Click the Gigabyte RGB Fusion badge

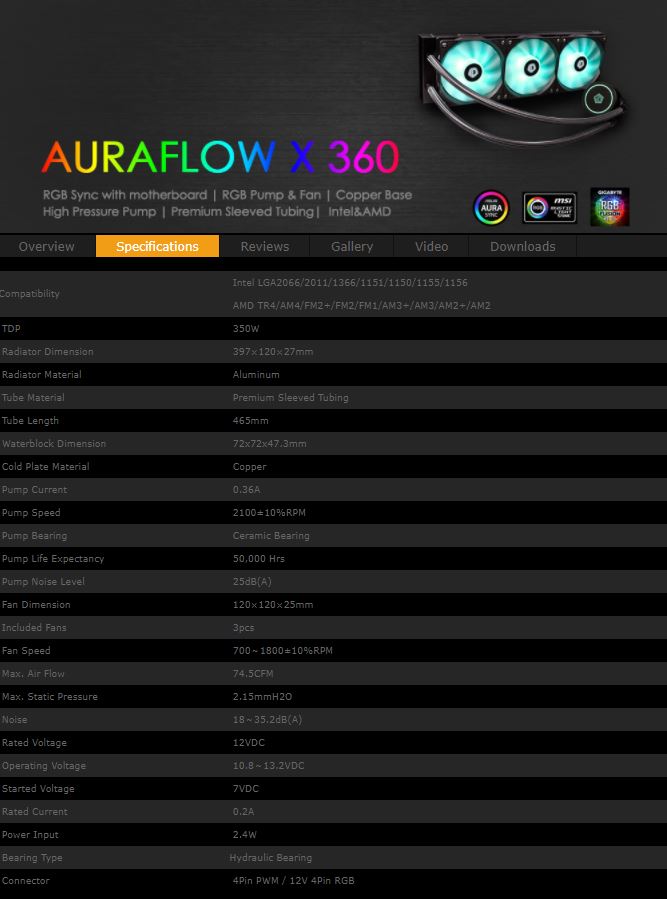coord(609,207)
